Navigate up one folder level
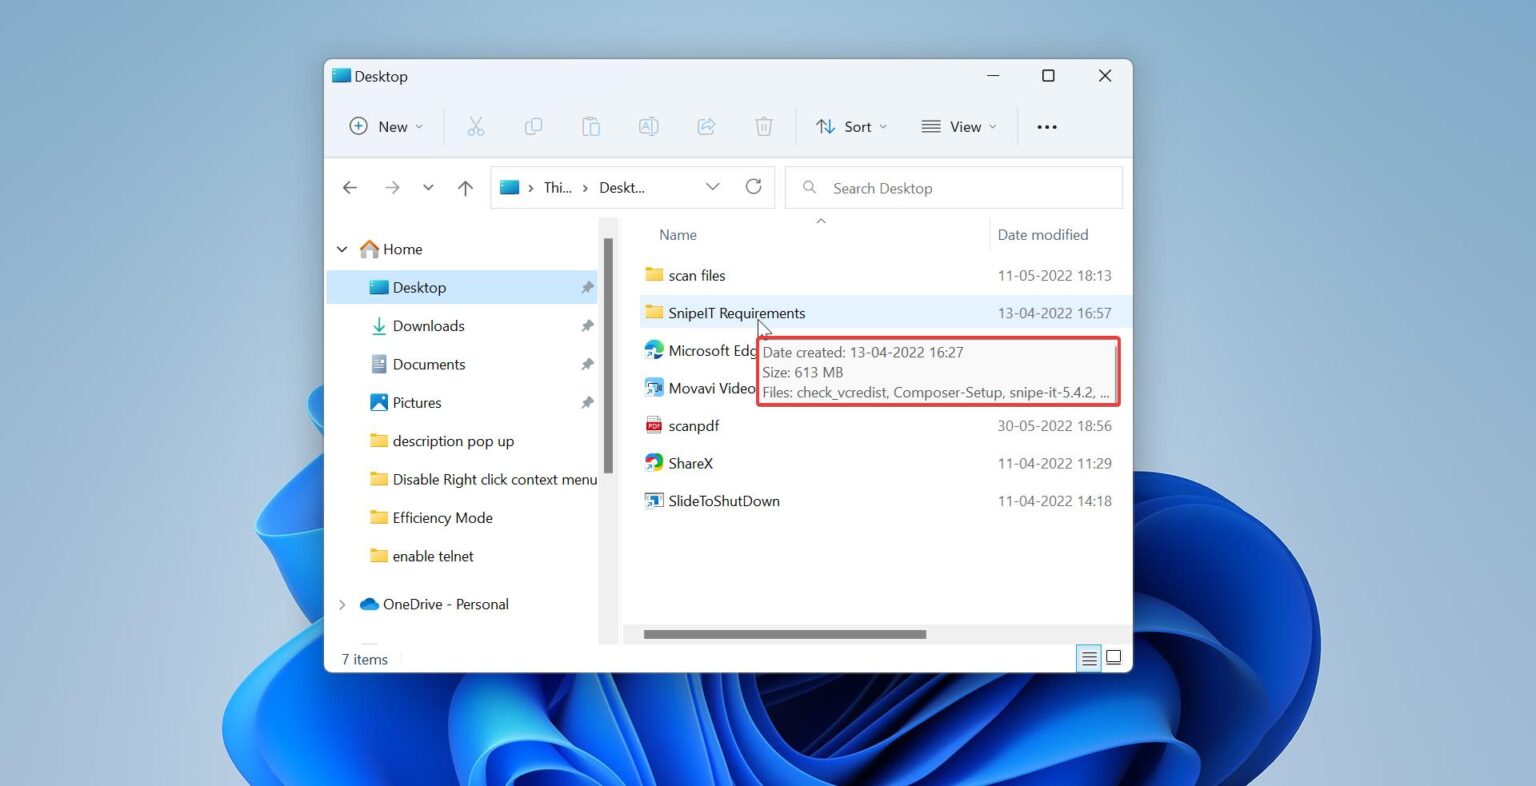1536x786 pixels. point(465,187)
